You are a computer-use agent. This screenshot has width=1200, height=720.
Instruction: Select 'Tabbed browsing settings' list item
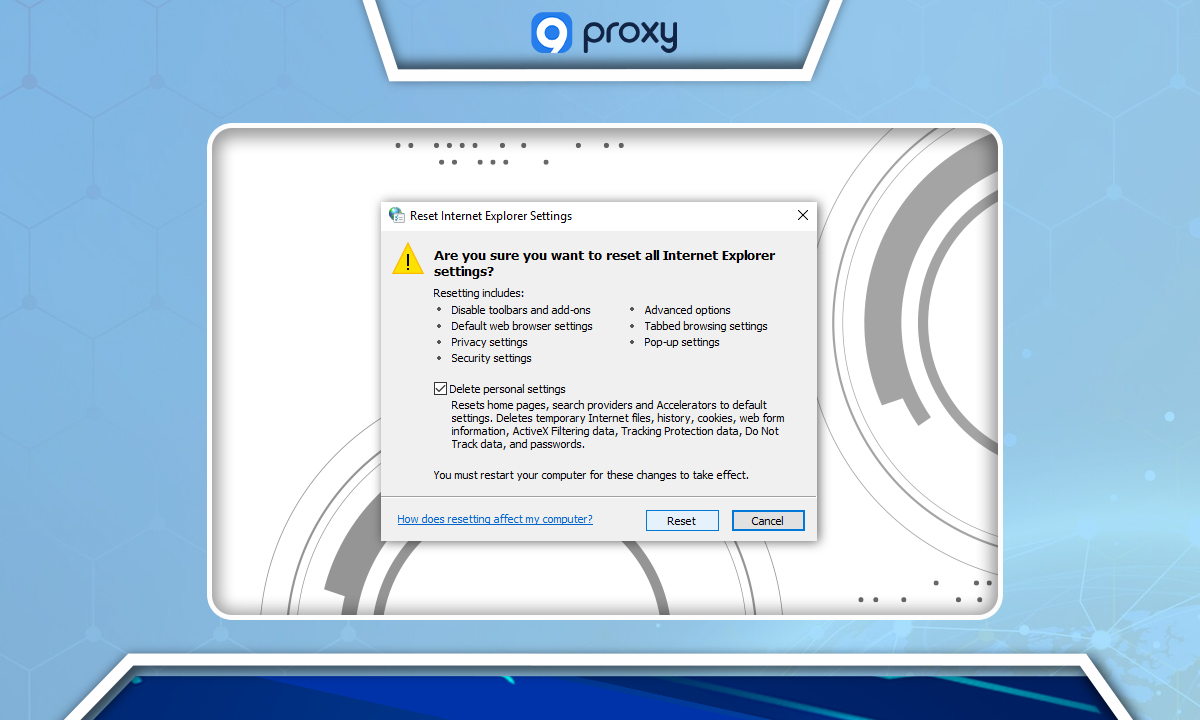[706, 326]
